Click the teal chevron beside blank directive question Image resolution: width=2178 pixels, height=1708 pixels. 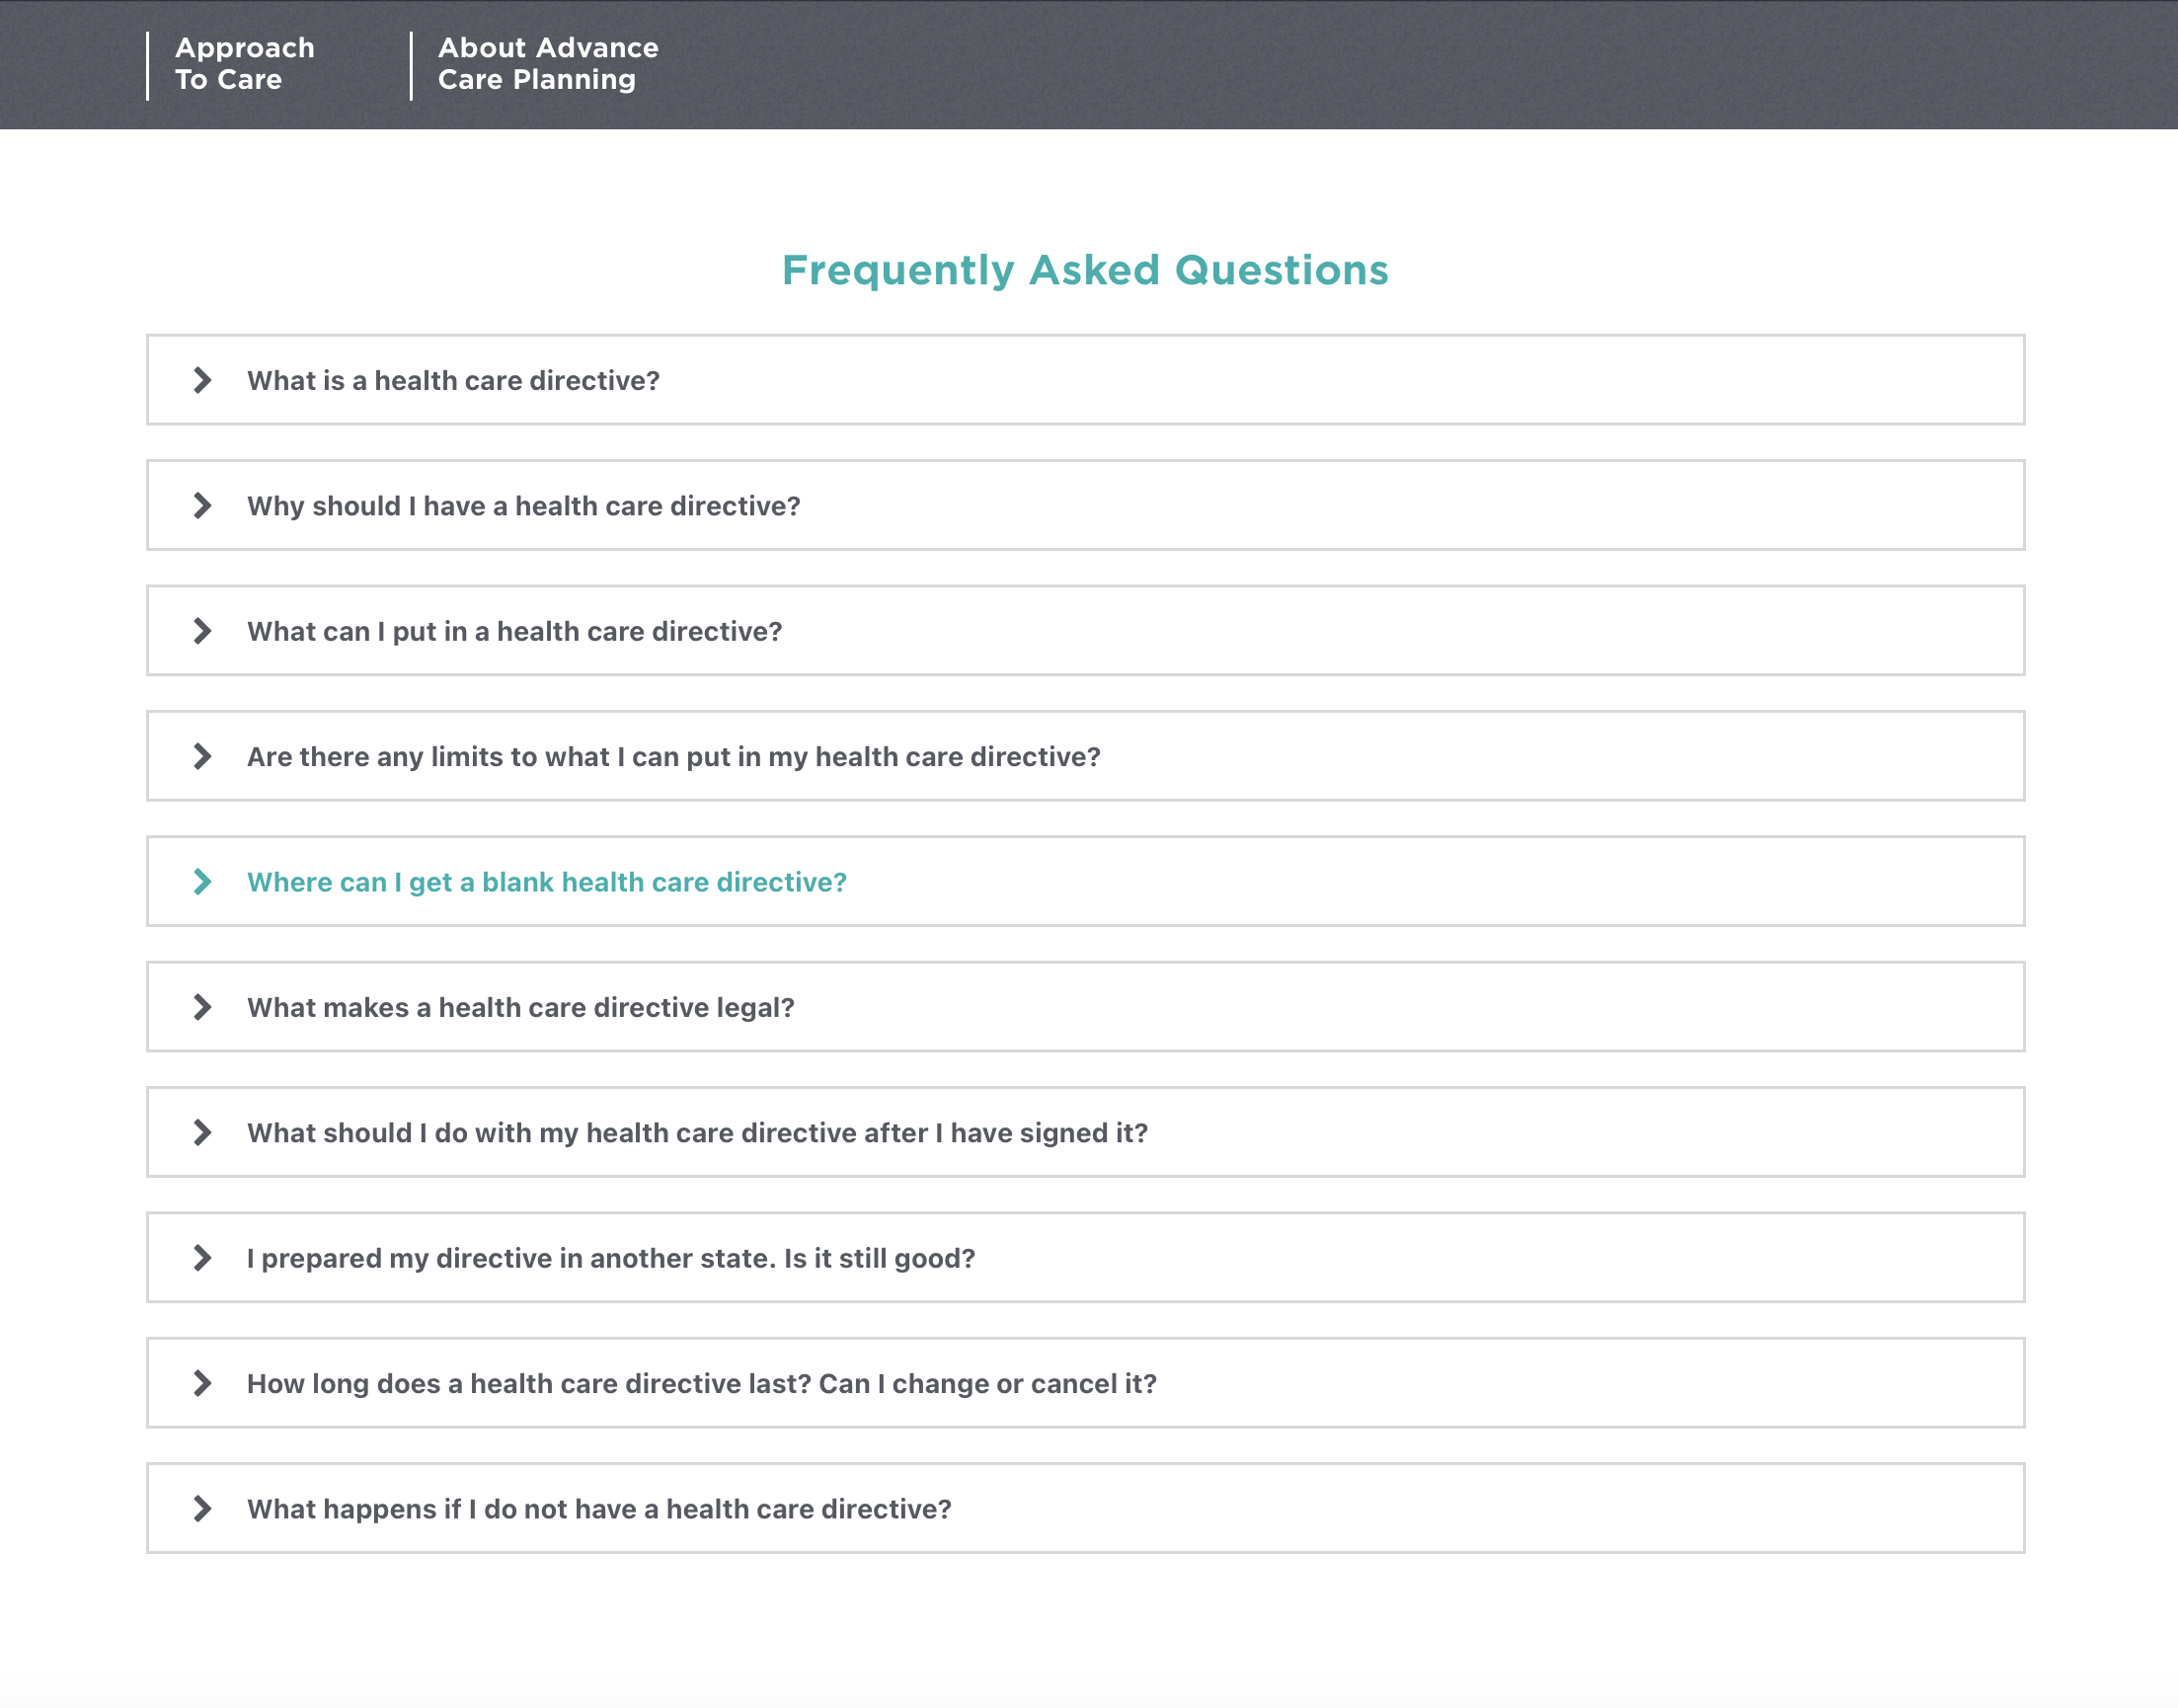pyautogui.click(x=202, y=882)
